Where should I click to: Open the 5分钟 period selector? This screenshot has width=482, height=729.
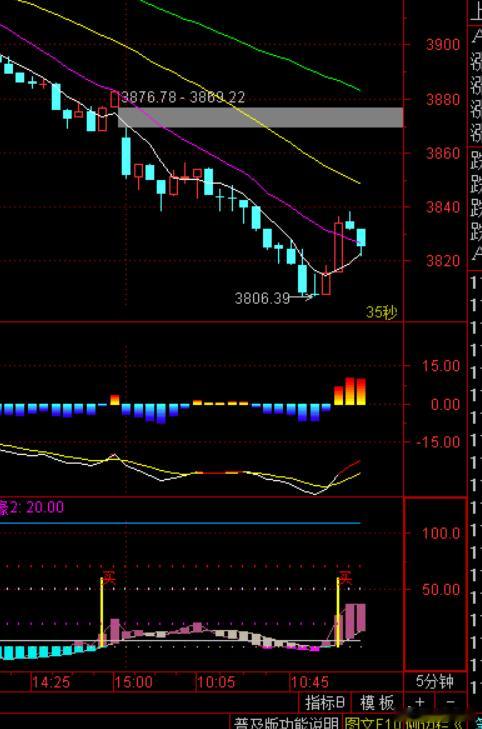click(434, 682)
